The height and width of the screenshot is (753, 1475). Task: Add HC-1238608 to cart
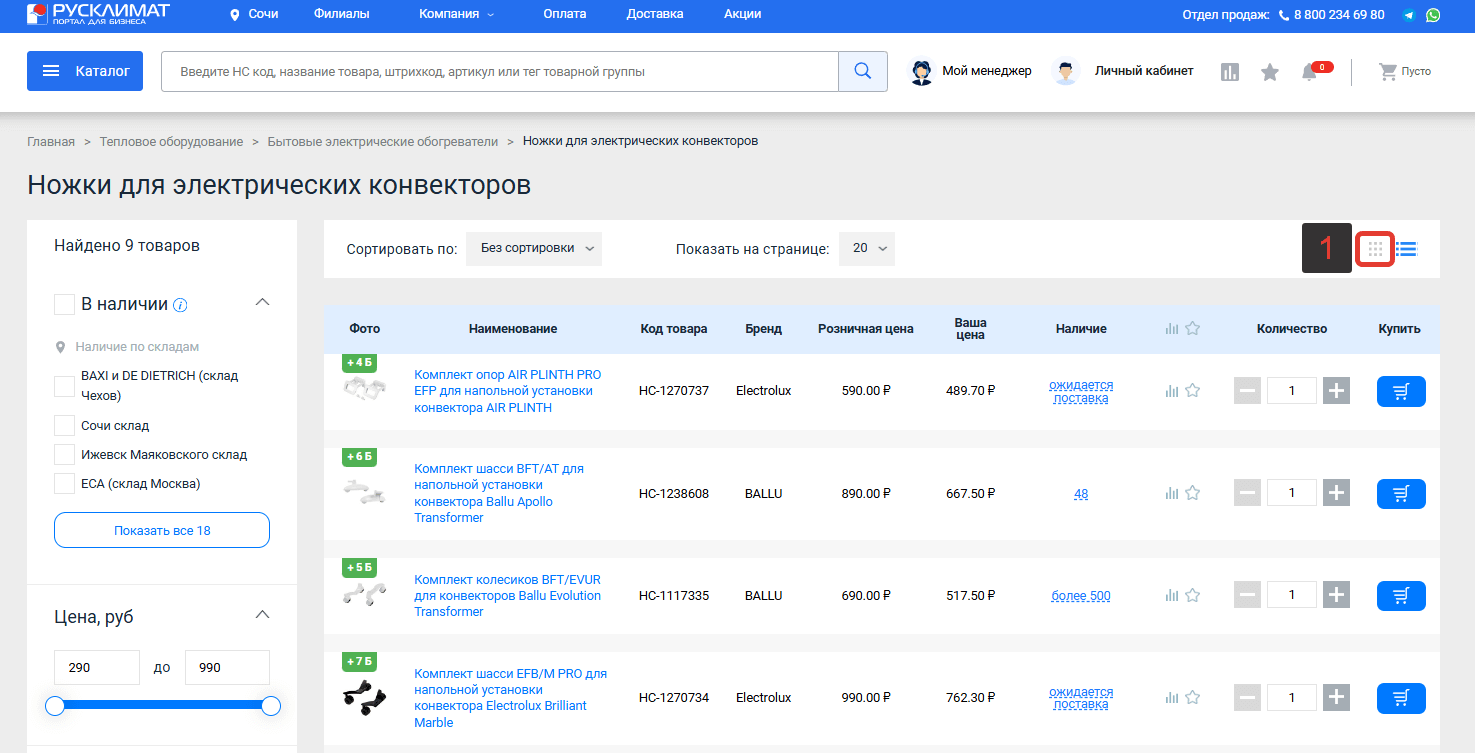click(1401, 493)
